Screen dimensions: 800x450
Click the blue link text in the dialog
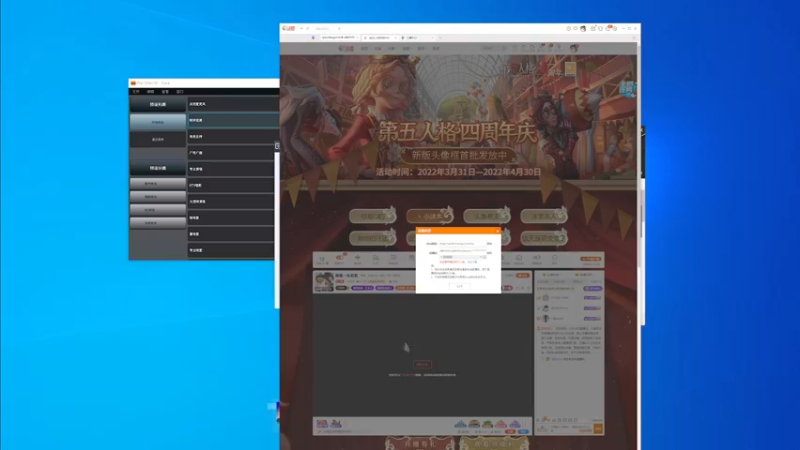(472, 262)
